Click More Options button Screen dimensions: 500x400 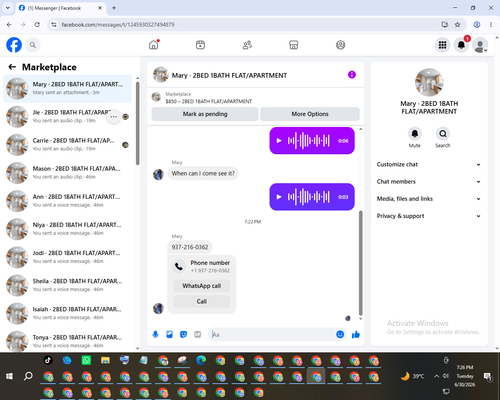click(310, 114)
